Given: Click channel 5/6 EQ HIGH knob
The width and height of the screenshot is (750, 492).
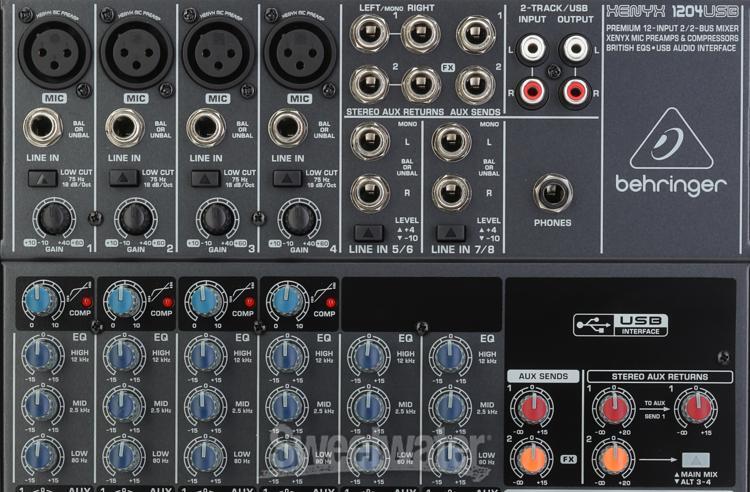Looking at the screenshot, I should [368, 356].
